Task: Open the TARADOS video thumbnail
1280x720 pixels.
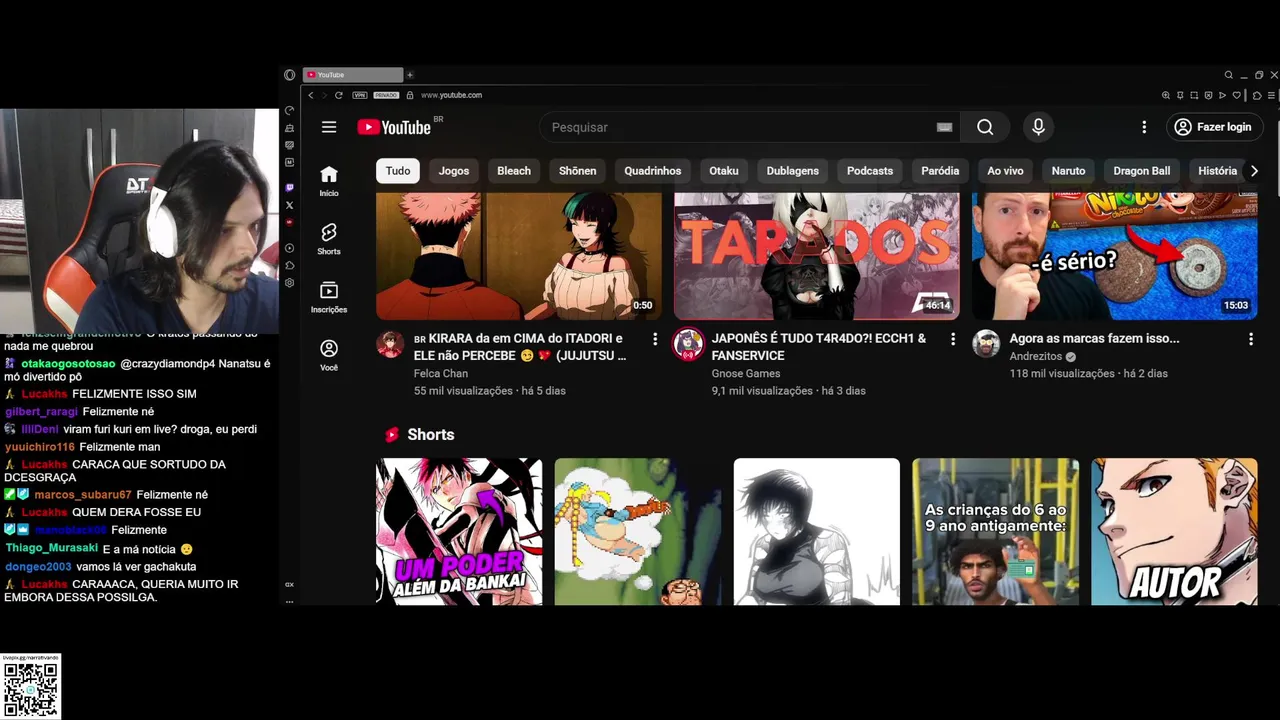Action: (816, 256)
